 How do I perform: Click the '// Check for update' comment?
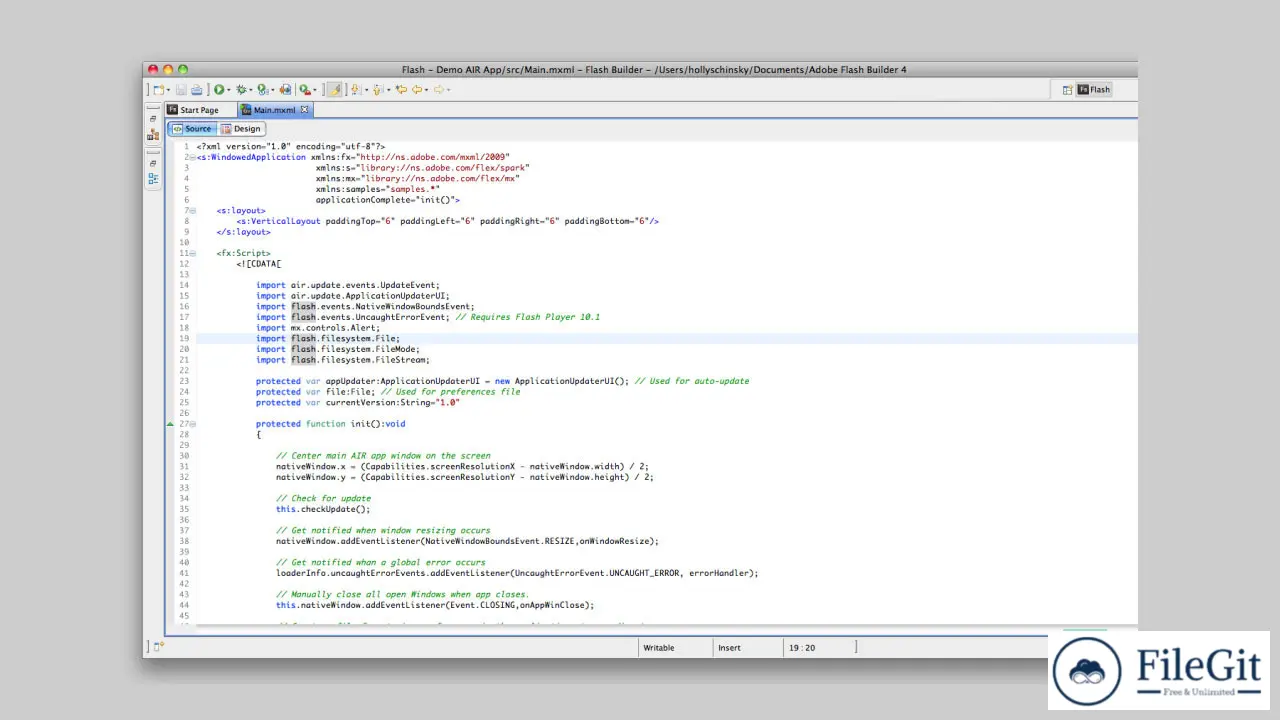coord(323,498)
